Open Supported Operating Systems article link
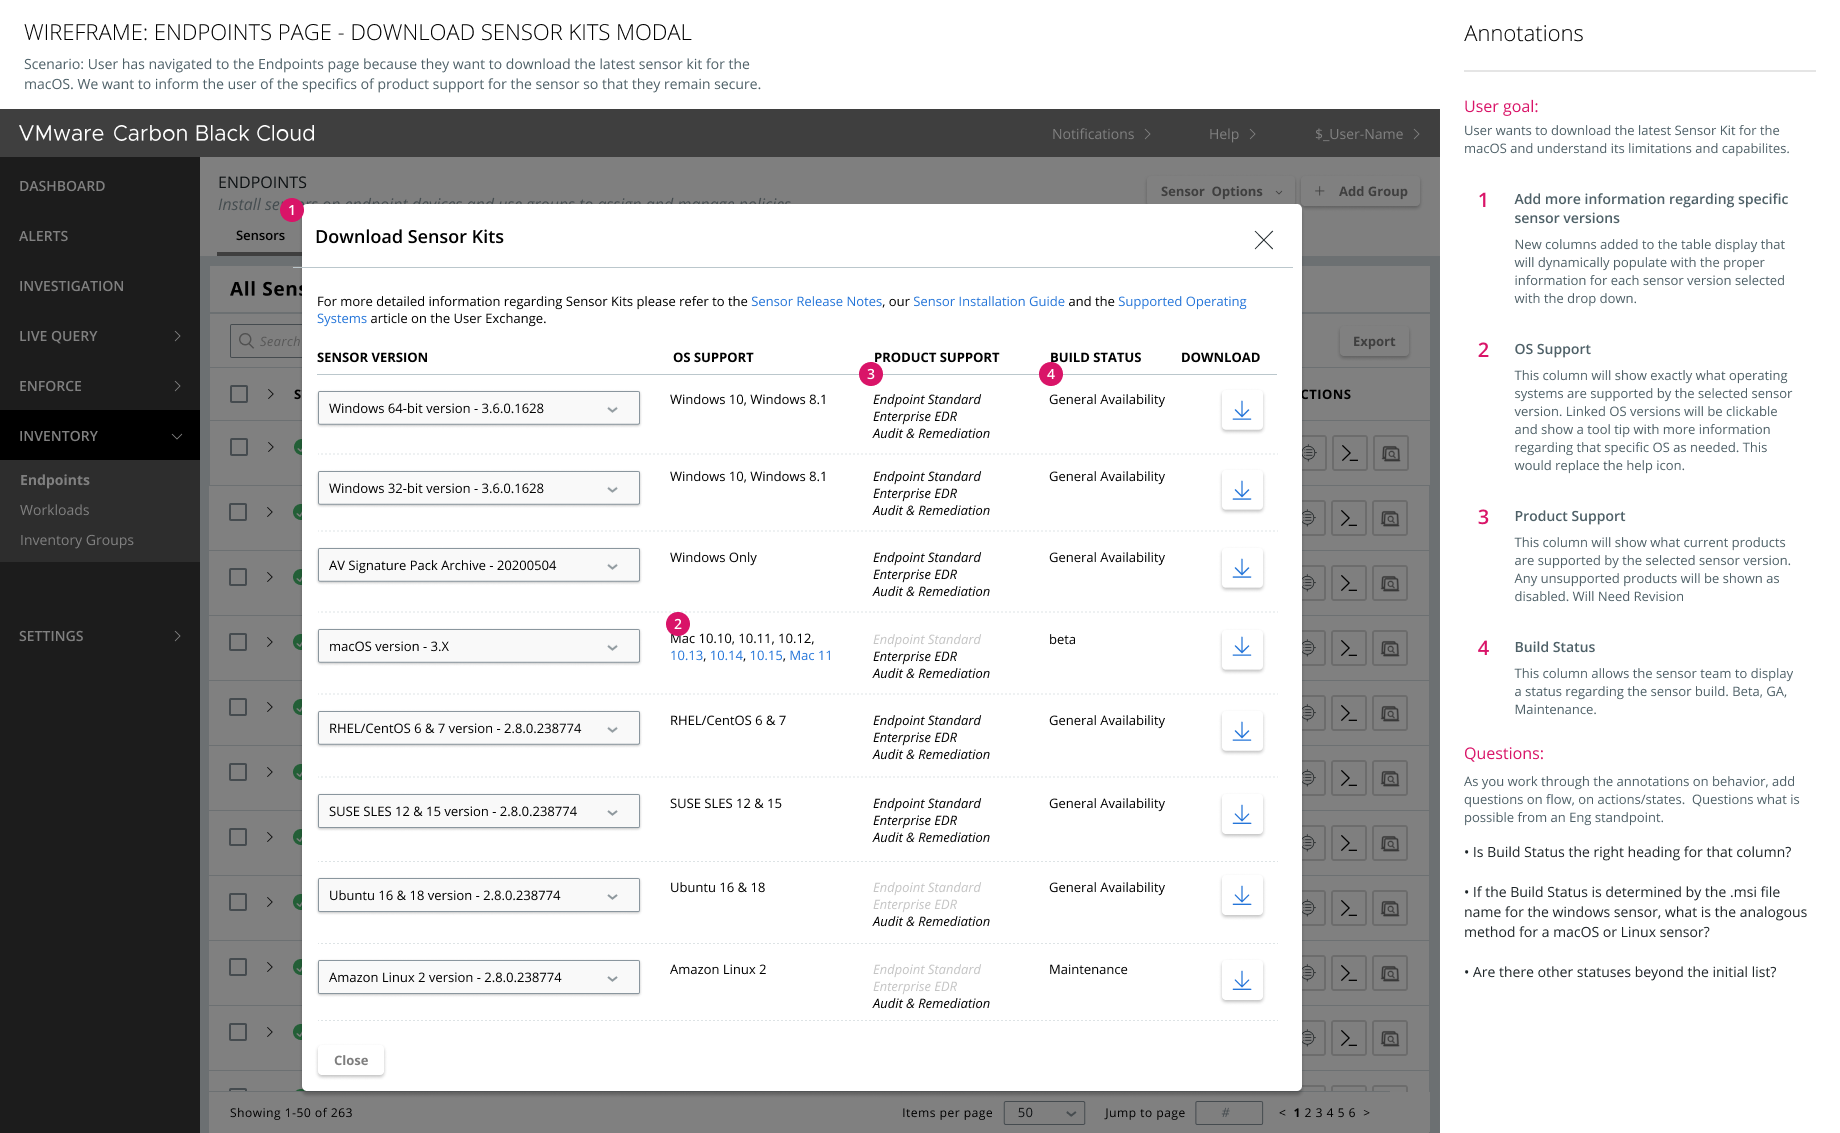This screenshot has width=1840, height=1133. coord(1181,301)
